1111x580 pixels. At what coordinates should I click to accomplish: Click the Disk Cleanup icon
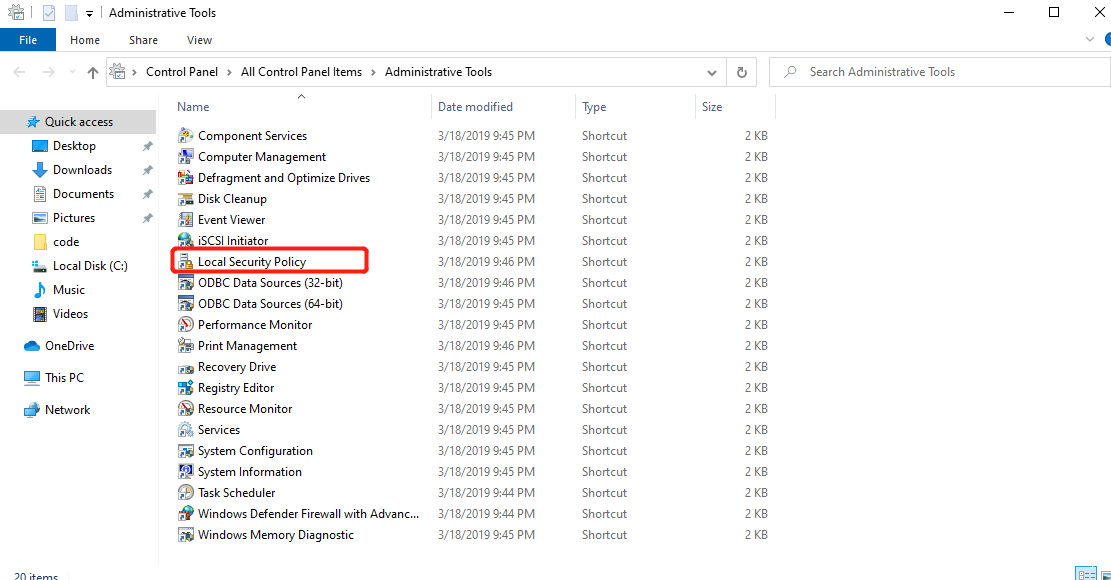pyautogui.click(x=186, y=199)
